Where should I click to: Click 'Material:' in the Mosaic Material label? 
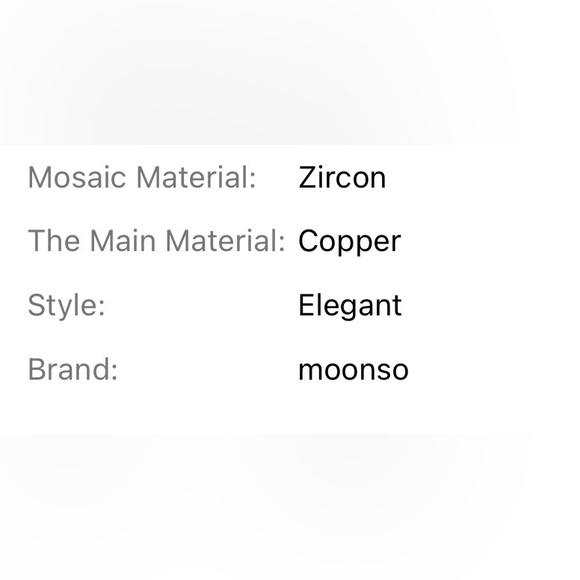(x=196, y=178)
